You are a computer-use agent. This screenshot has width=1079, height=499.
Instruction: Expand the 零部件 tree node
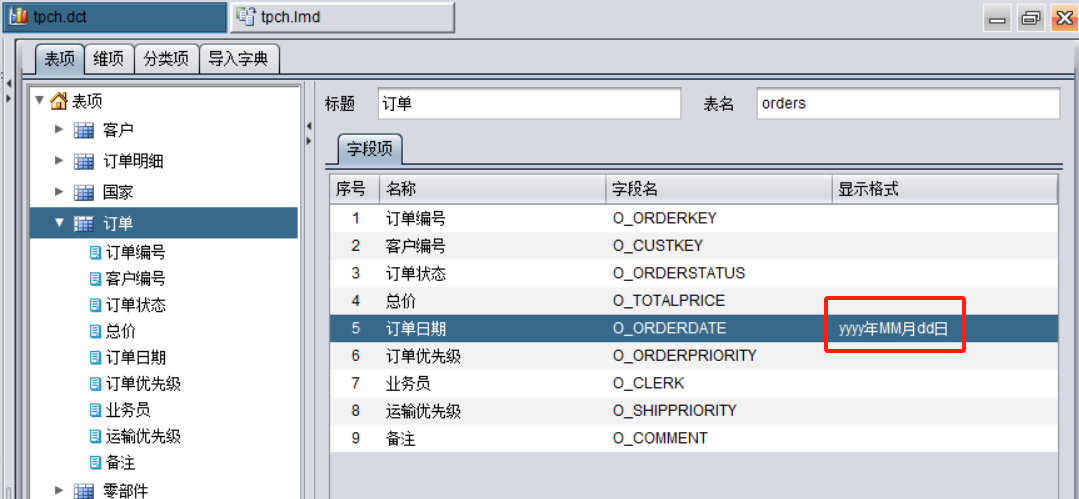point(59,490)
